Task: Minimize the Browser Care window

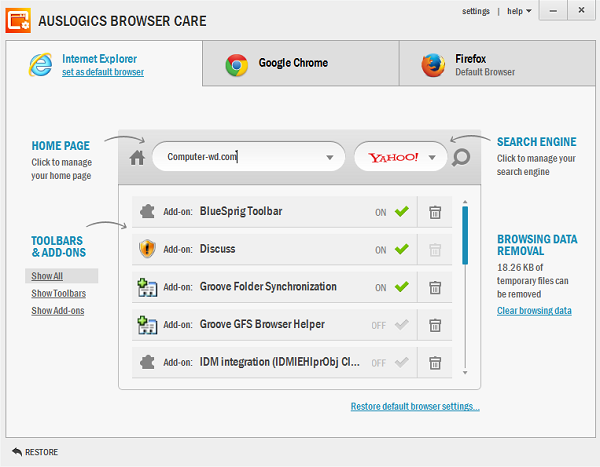Action: click(x=553, y=11)
